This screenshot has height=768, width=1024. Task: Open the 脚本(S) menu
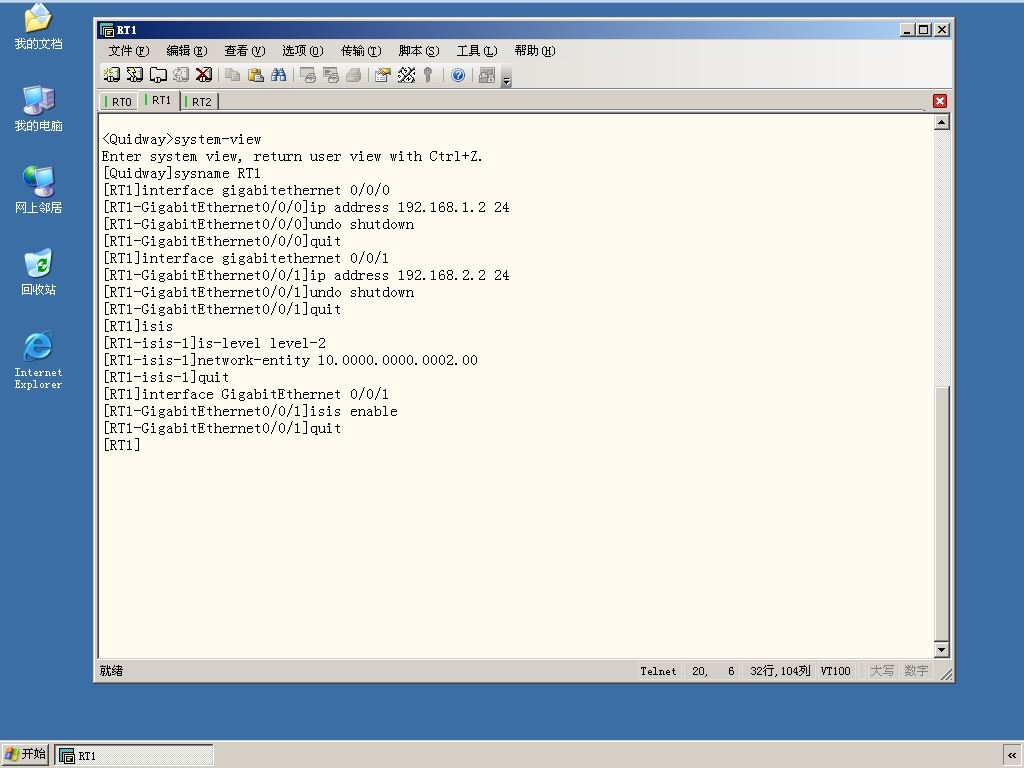pos(419,50)
